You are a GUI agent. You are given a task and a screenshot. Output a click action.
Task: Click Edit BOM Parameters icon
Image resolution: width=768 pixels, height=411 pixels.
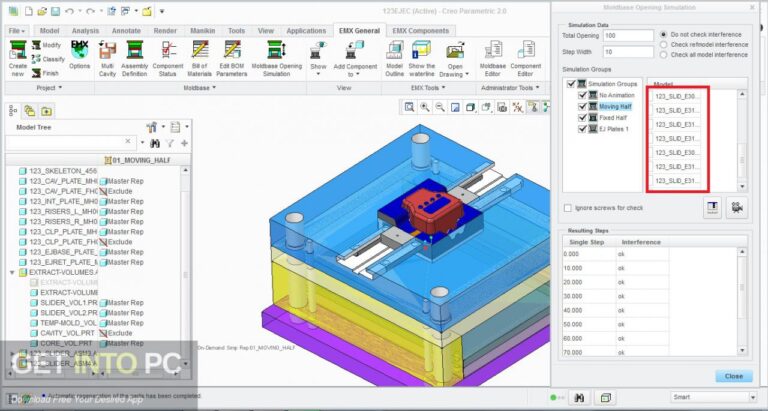coord(232,50)
